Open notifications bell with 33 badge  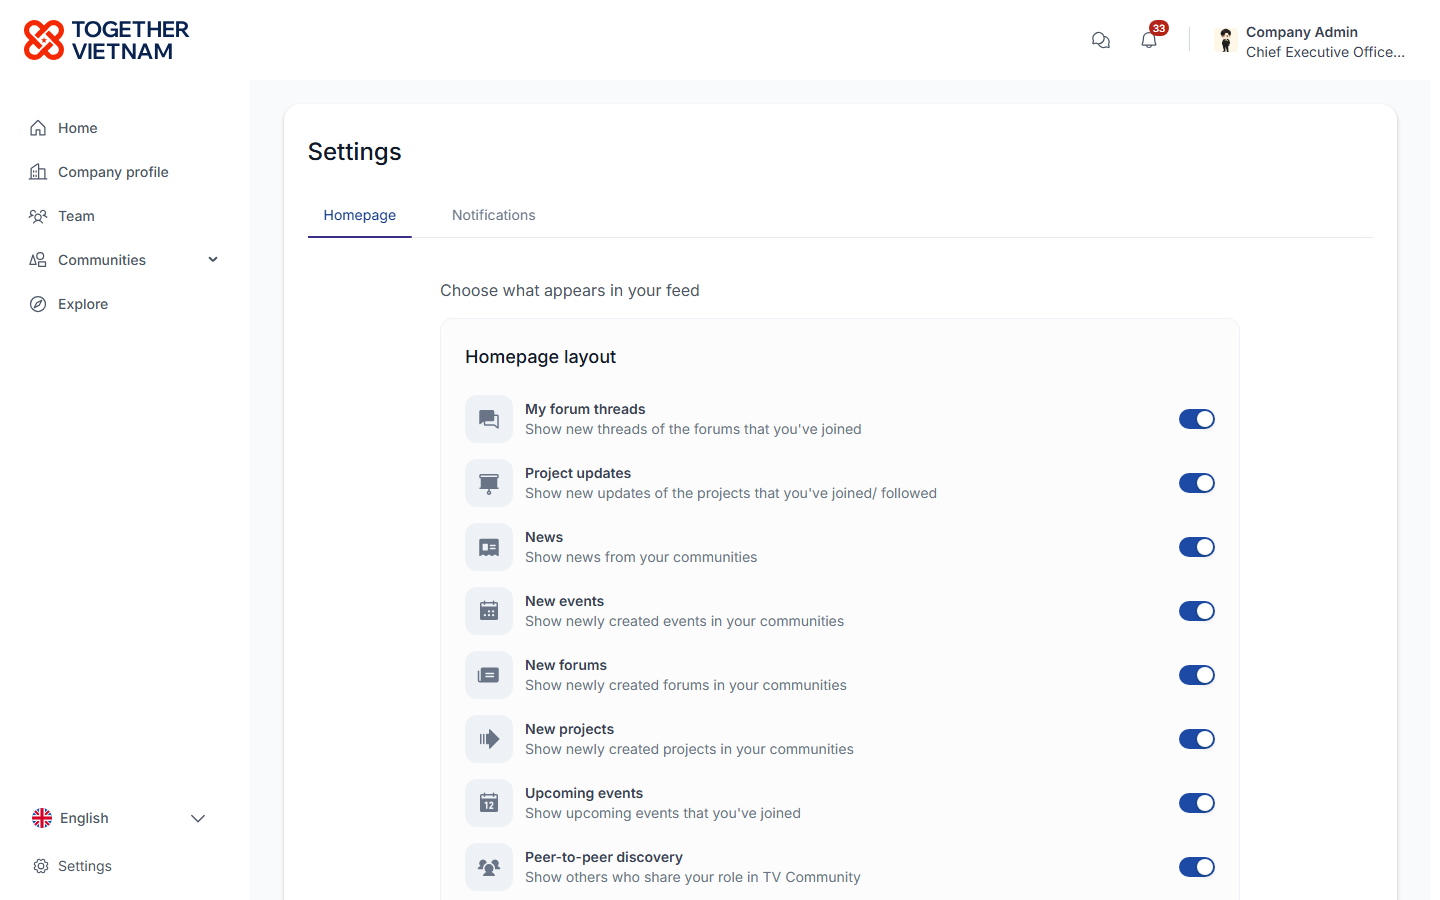[1149, 40]
